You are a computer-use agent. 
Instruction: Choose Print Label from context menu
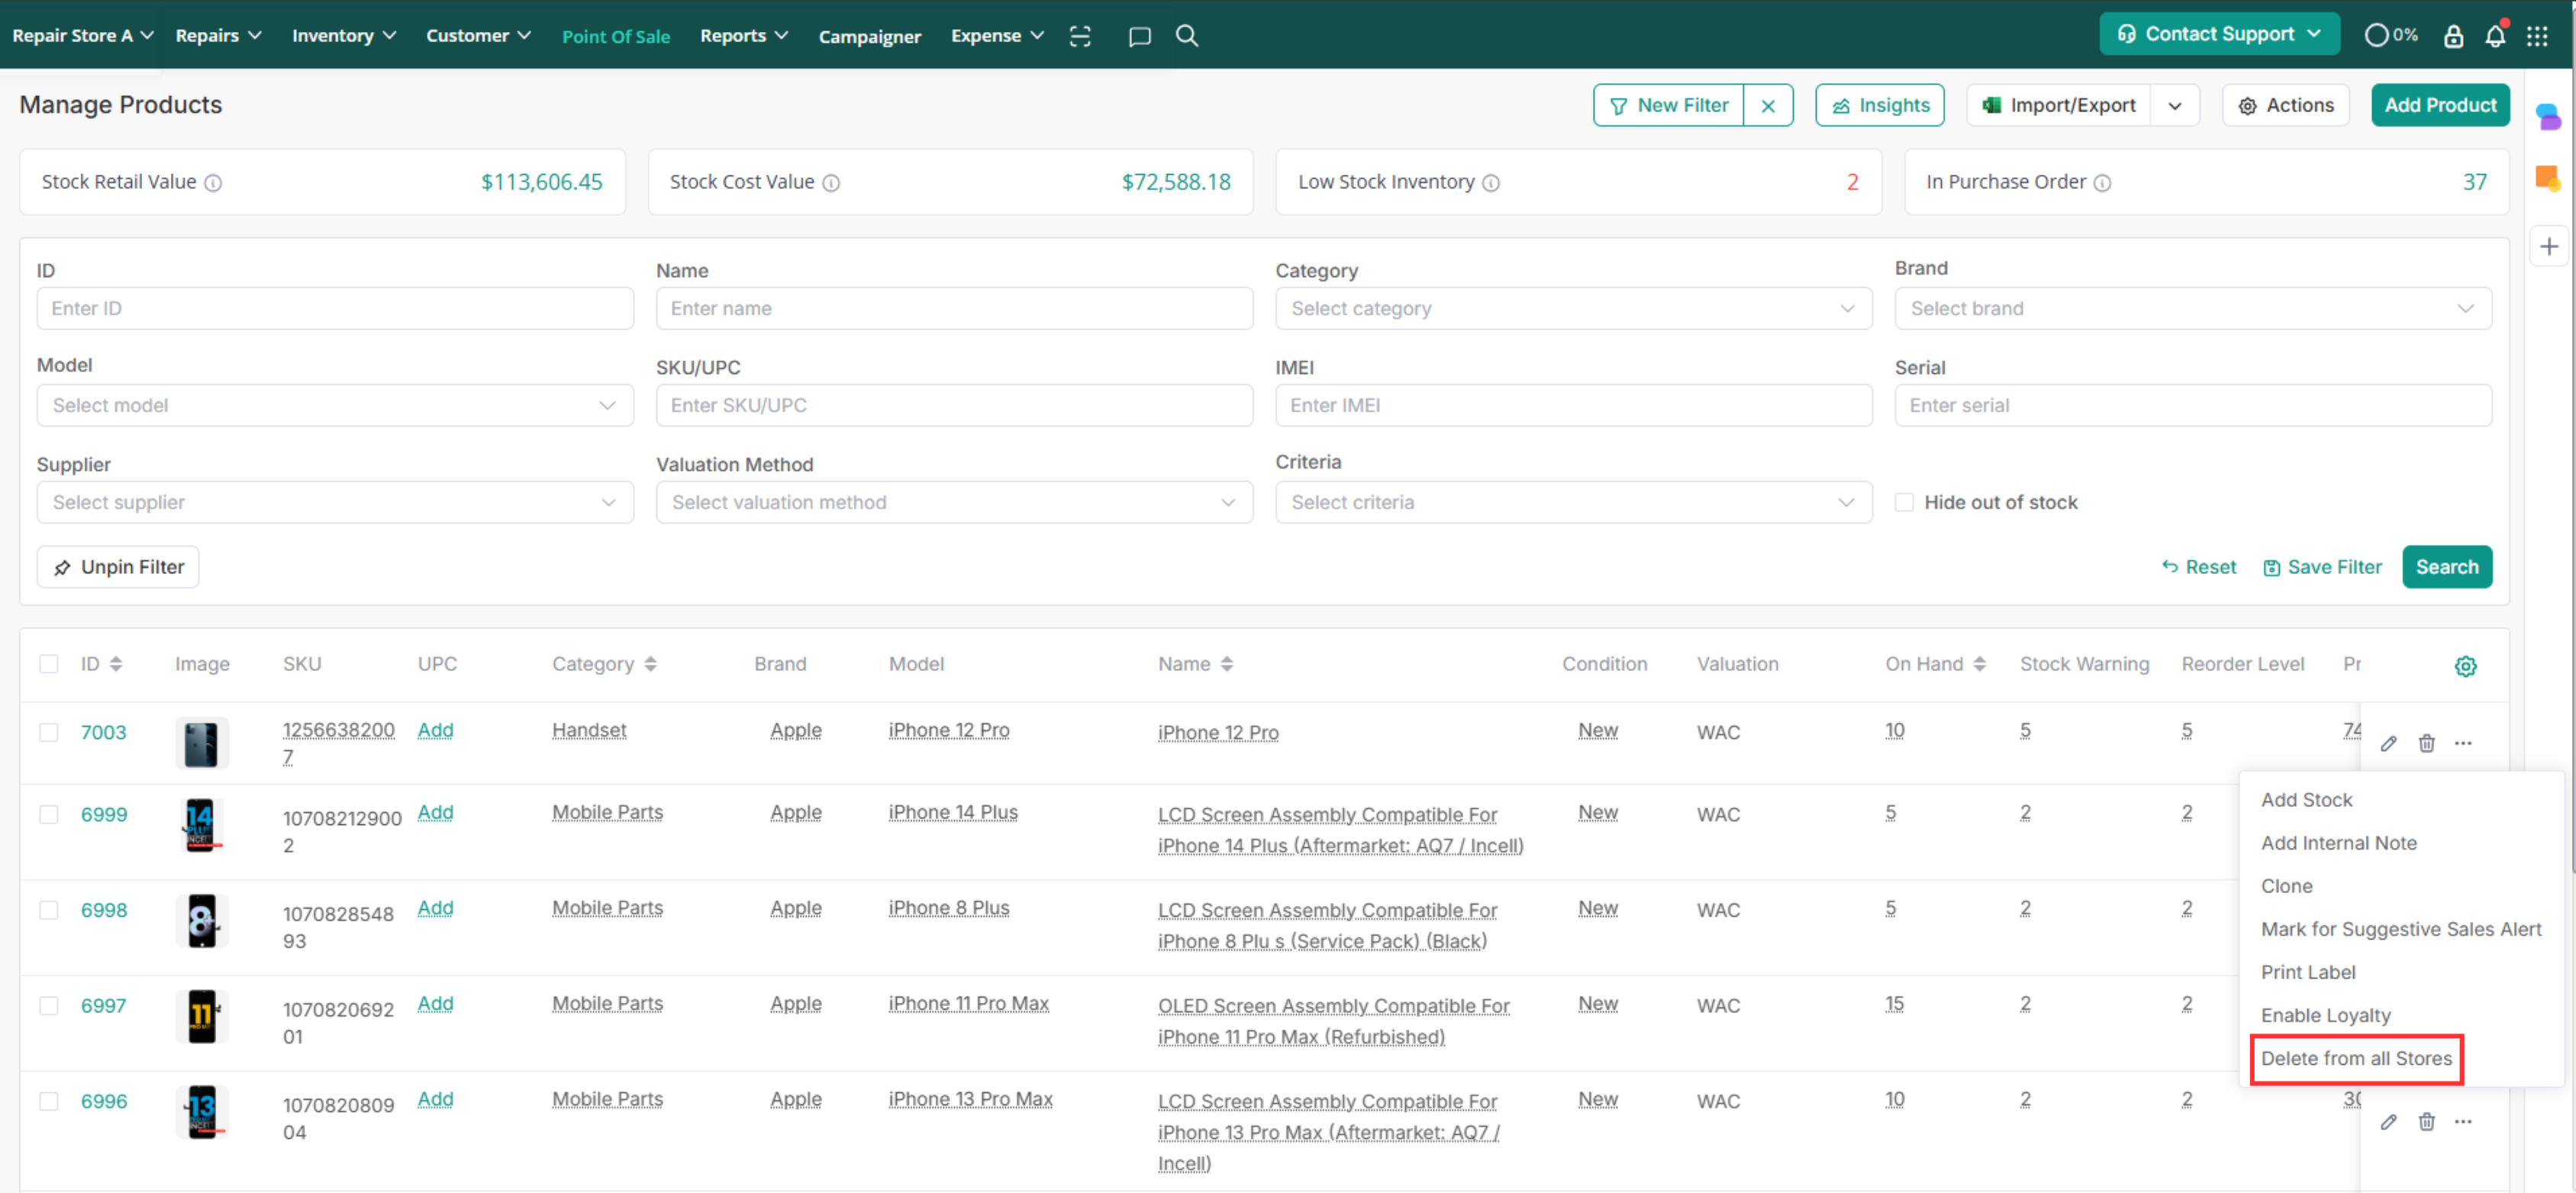pyautogui.click(x=2307, y=972)
